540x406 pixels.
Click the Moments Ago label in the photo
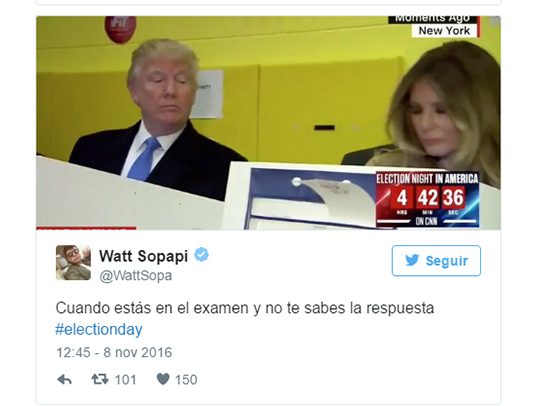(432, 19)
